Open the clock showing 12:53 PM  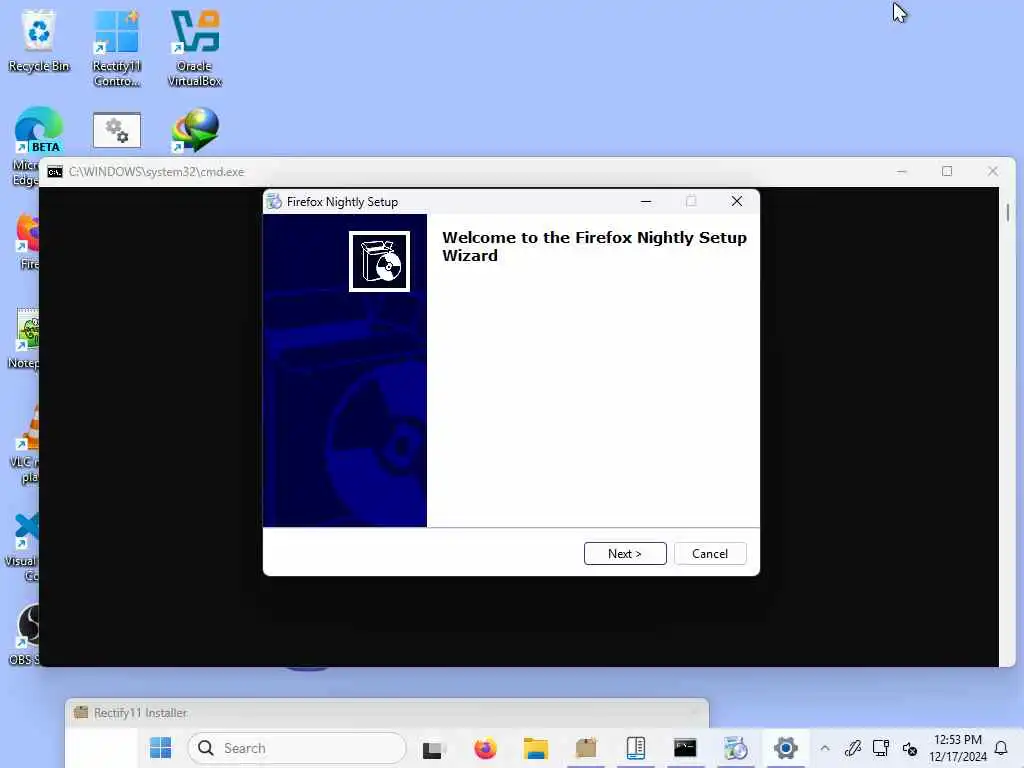point(957,748)
